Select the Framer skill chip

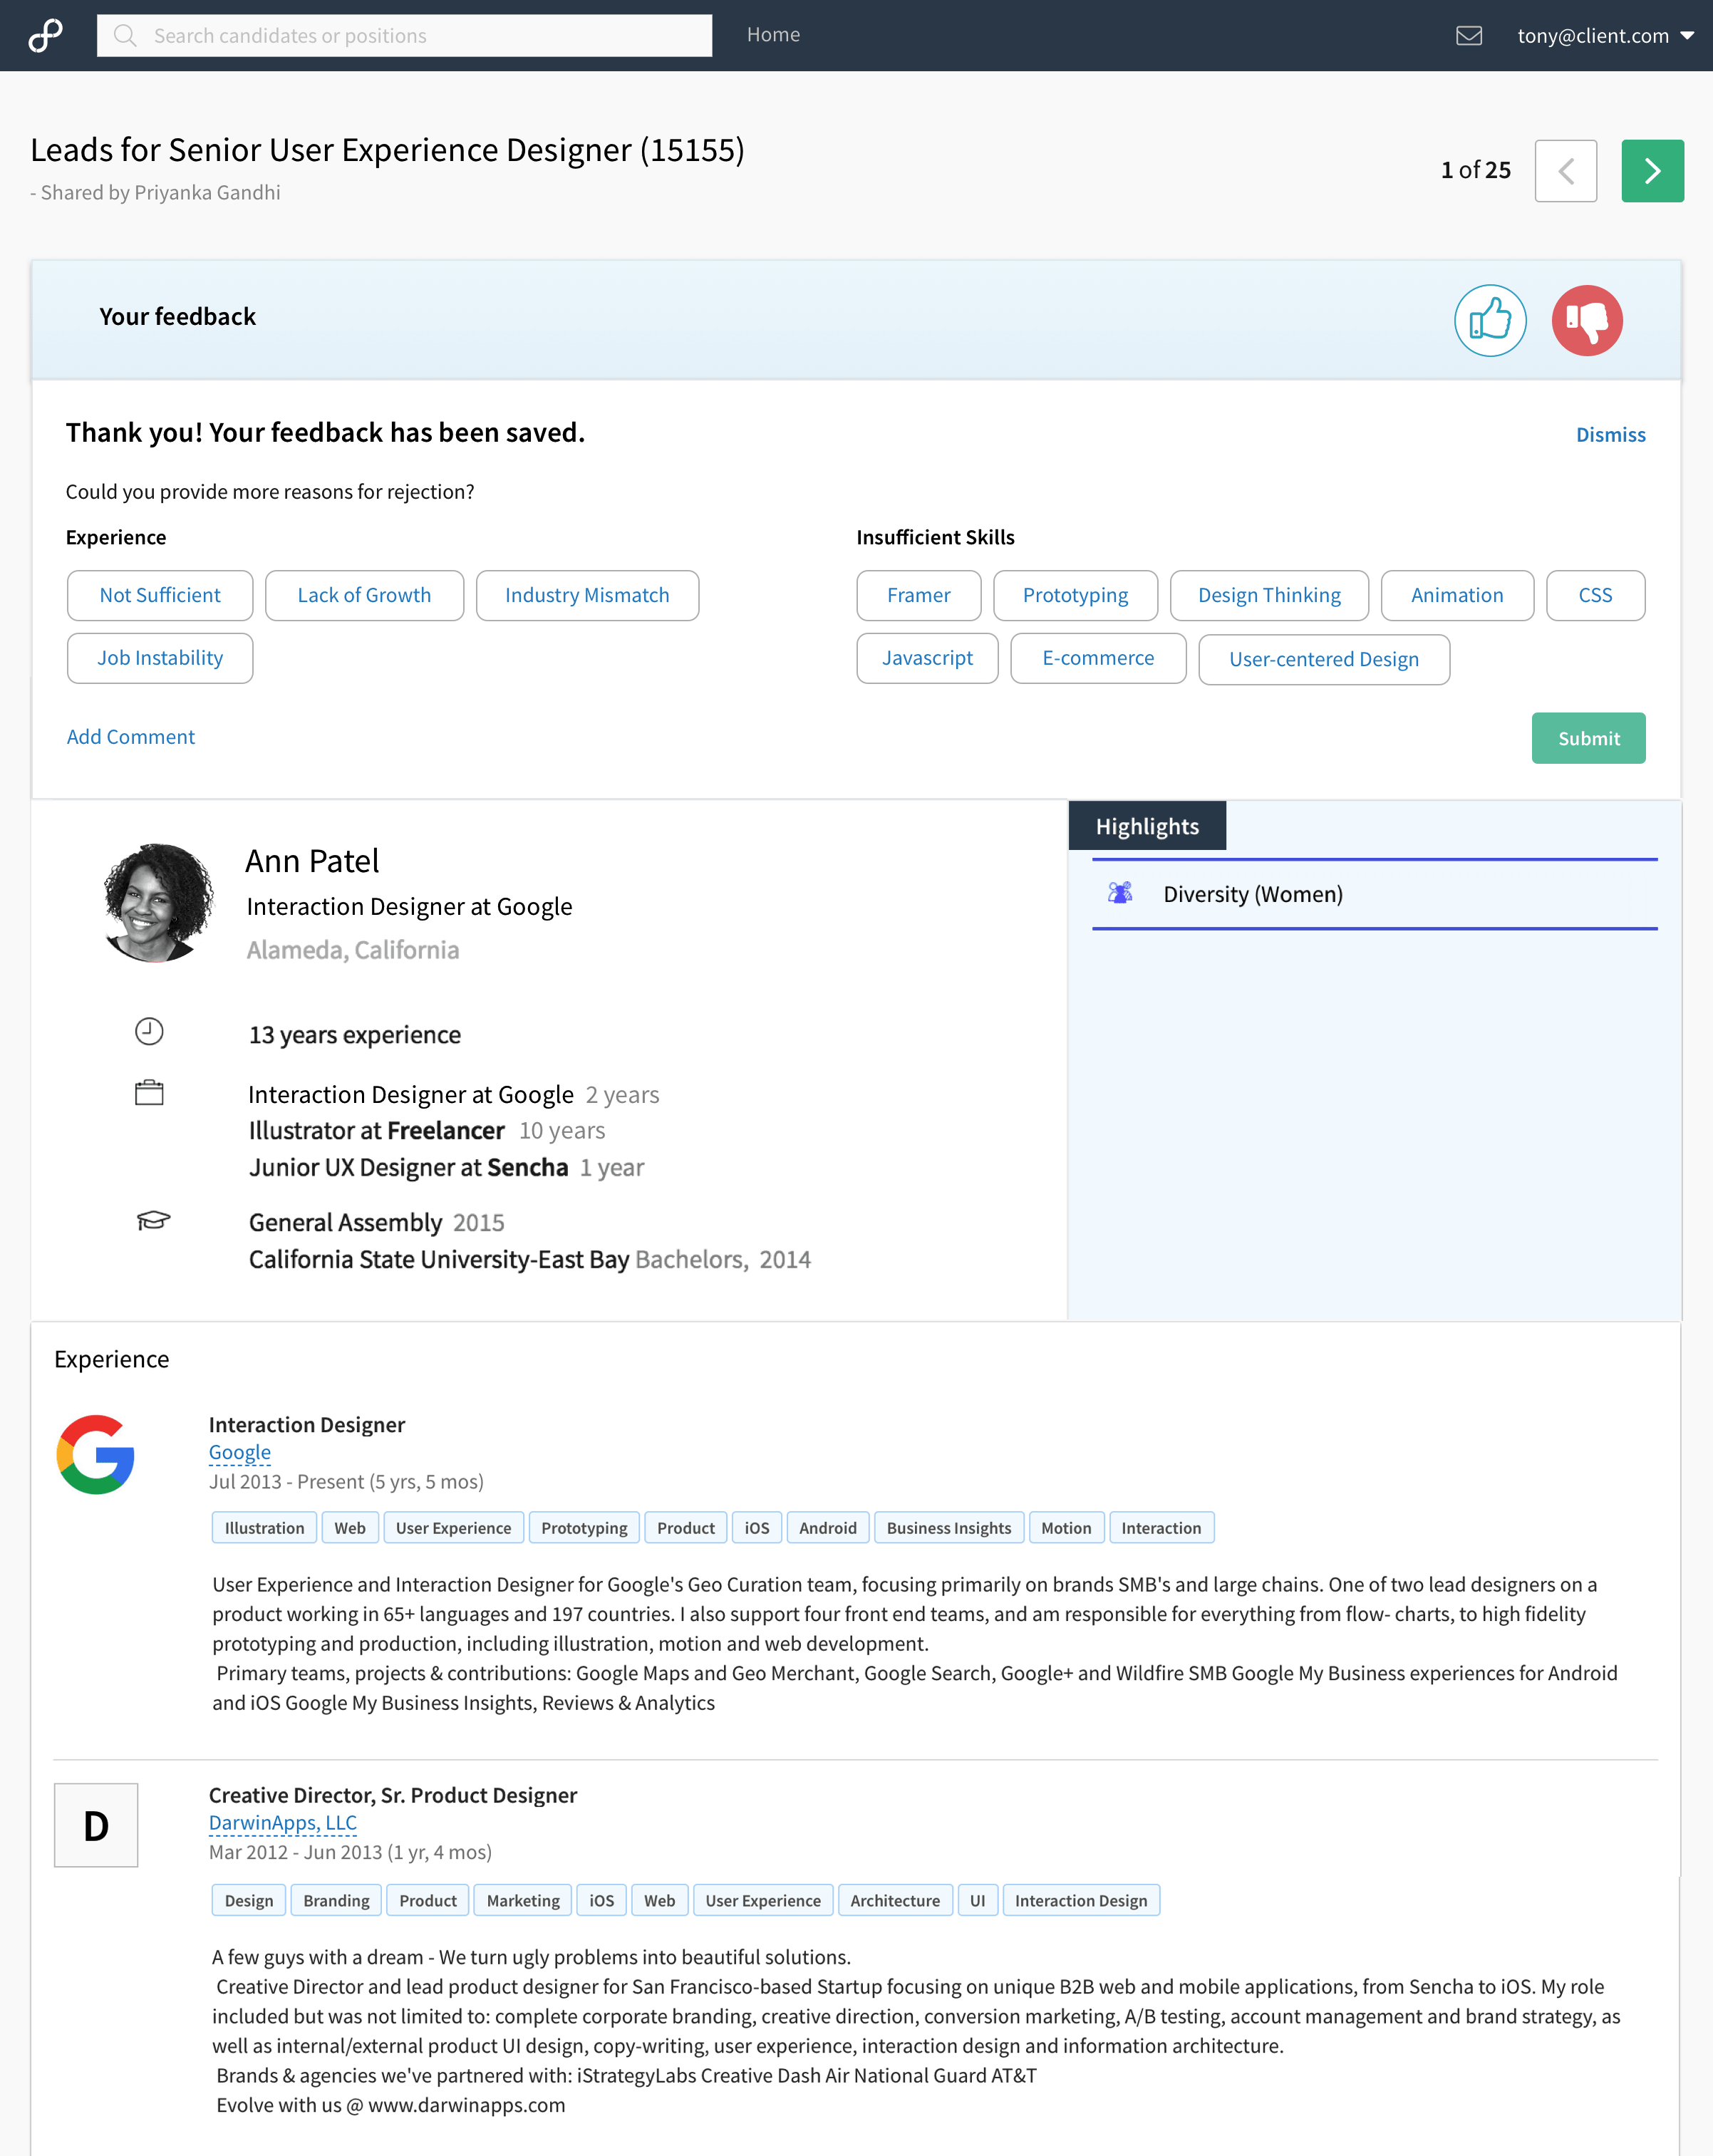click(918, 595)
